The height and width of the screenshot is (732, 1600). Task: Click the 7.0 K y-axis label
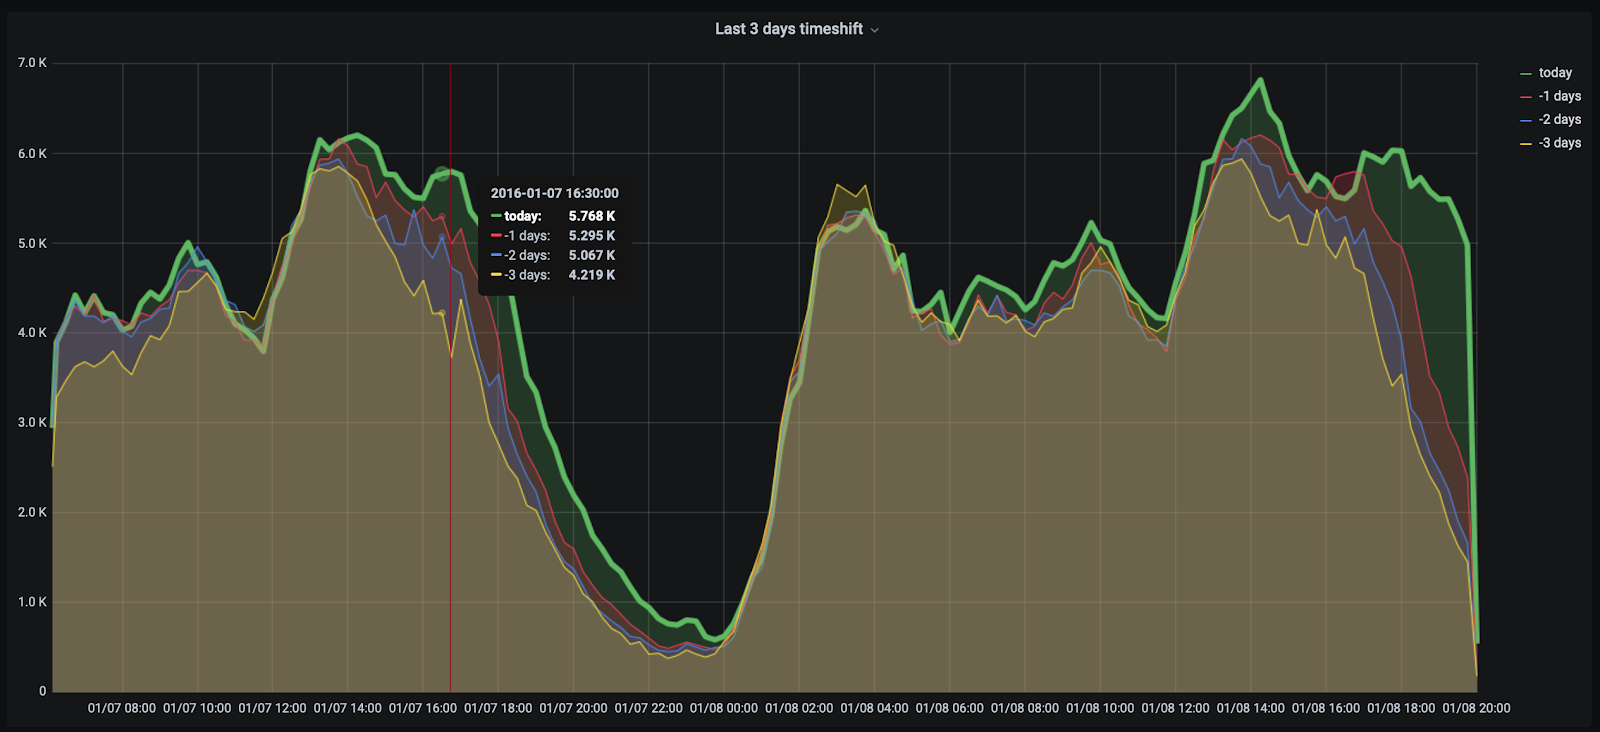click(32, 63)
